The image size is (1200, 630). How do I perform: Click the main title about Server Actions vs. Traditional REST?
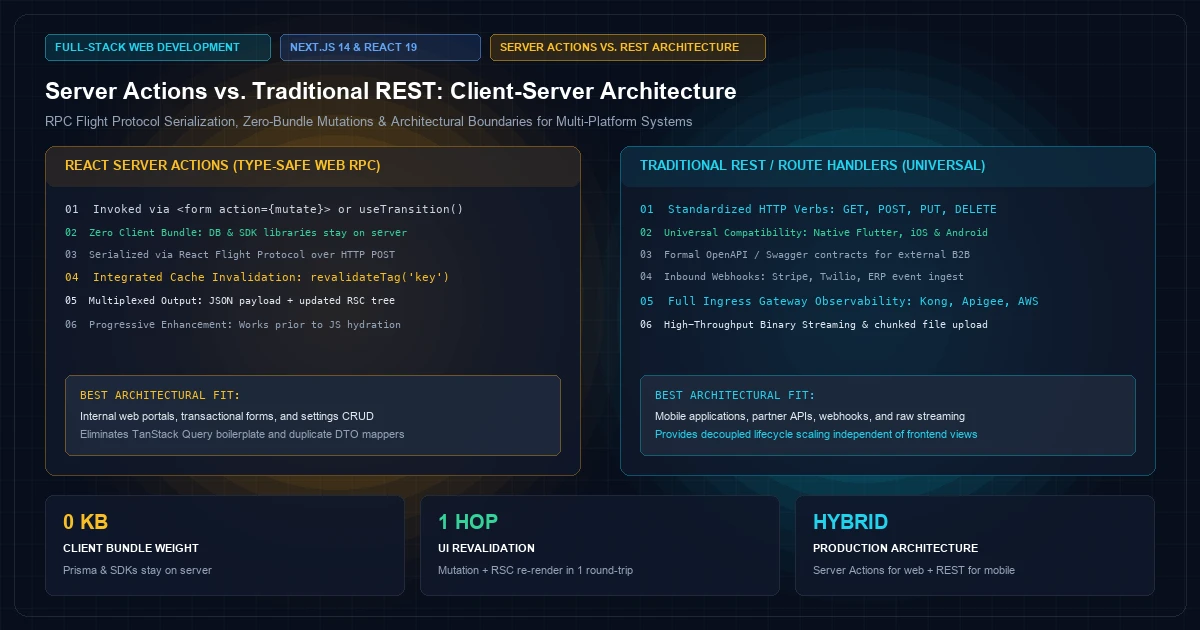[x=391, y=91]
